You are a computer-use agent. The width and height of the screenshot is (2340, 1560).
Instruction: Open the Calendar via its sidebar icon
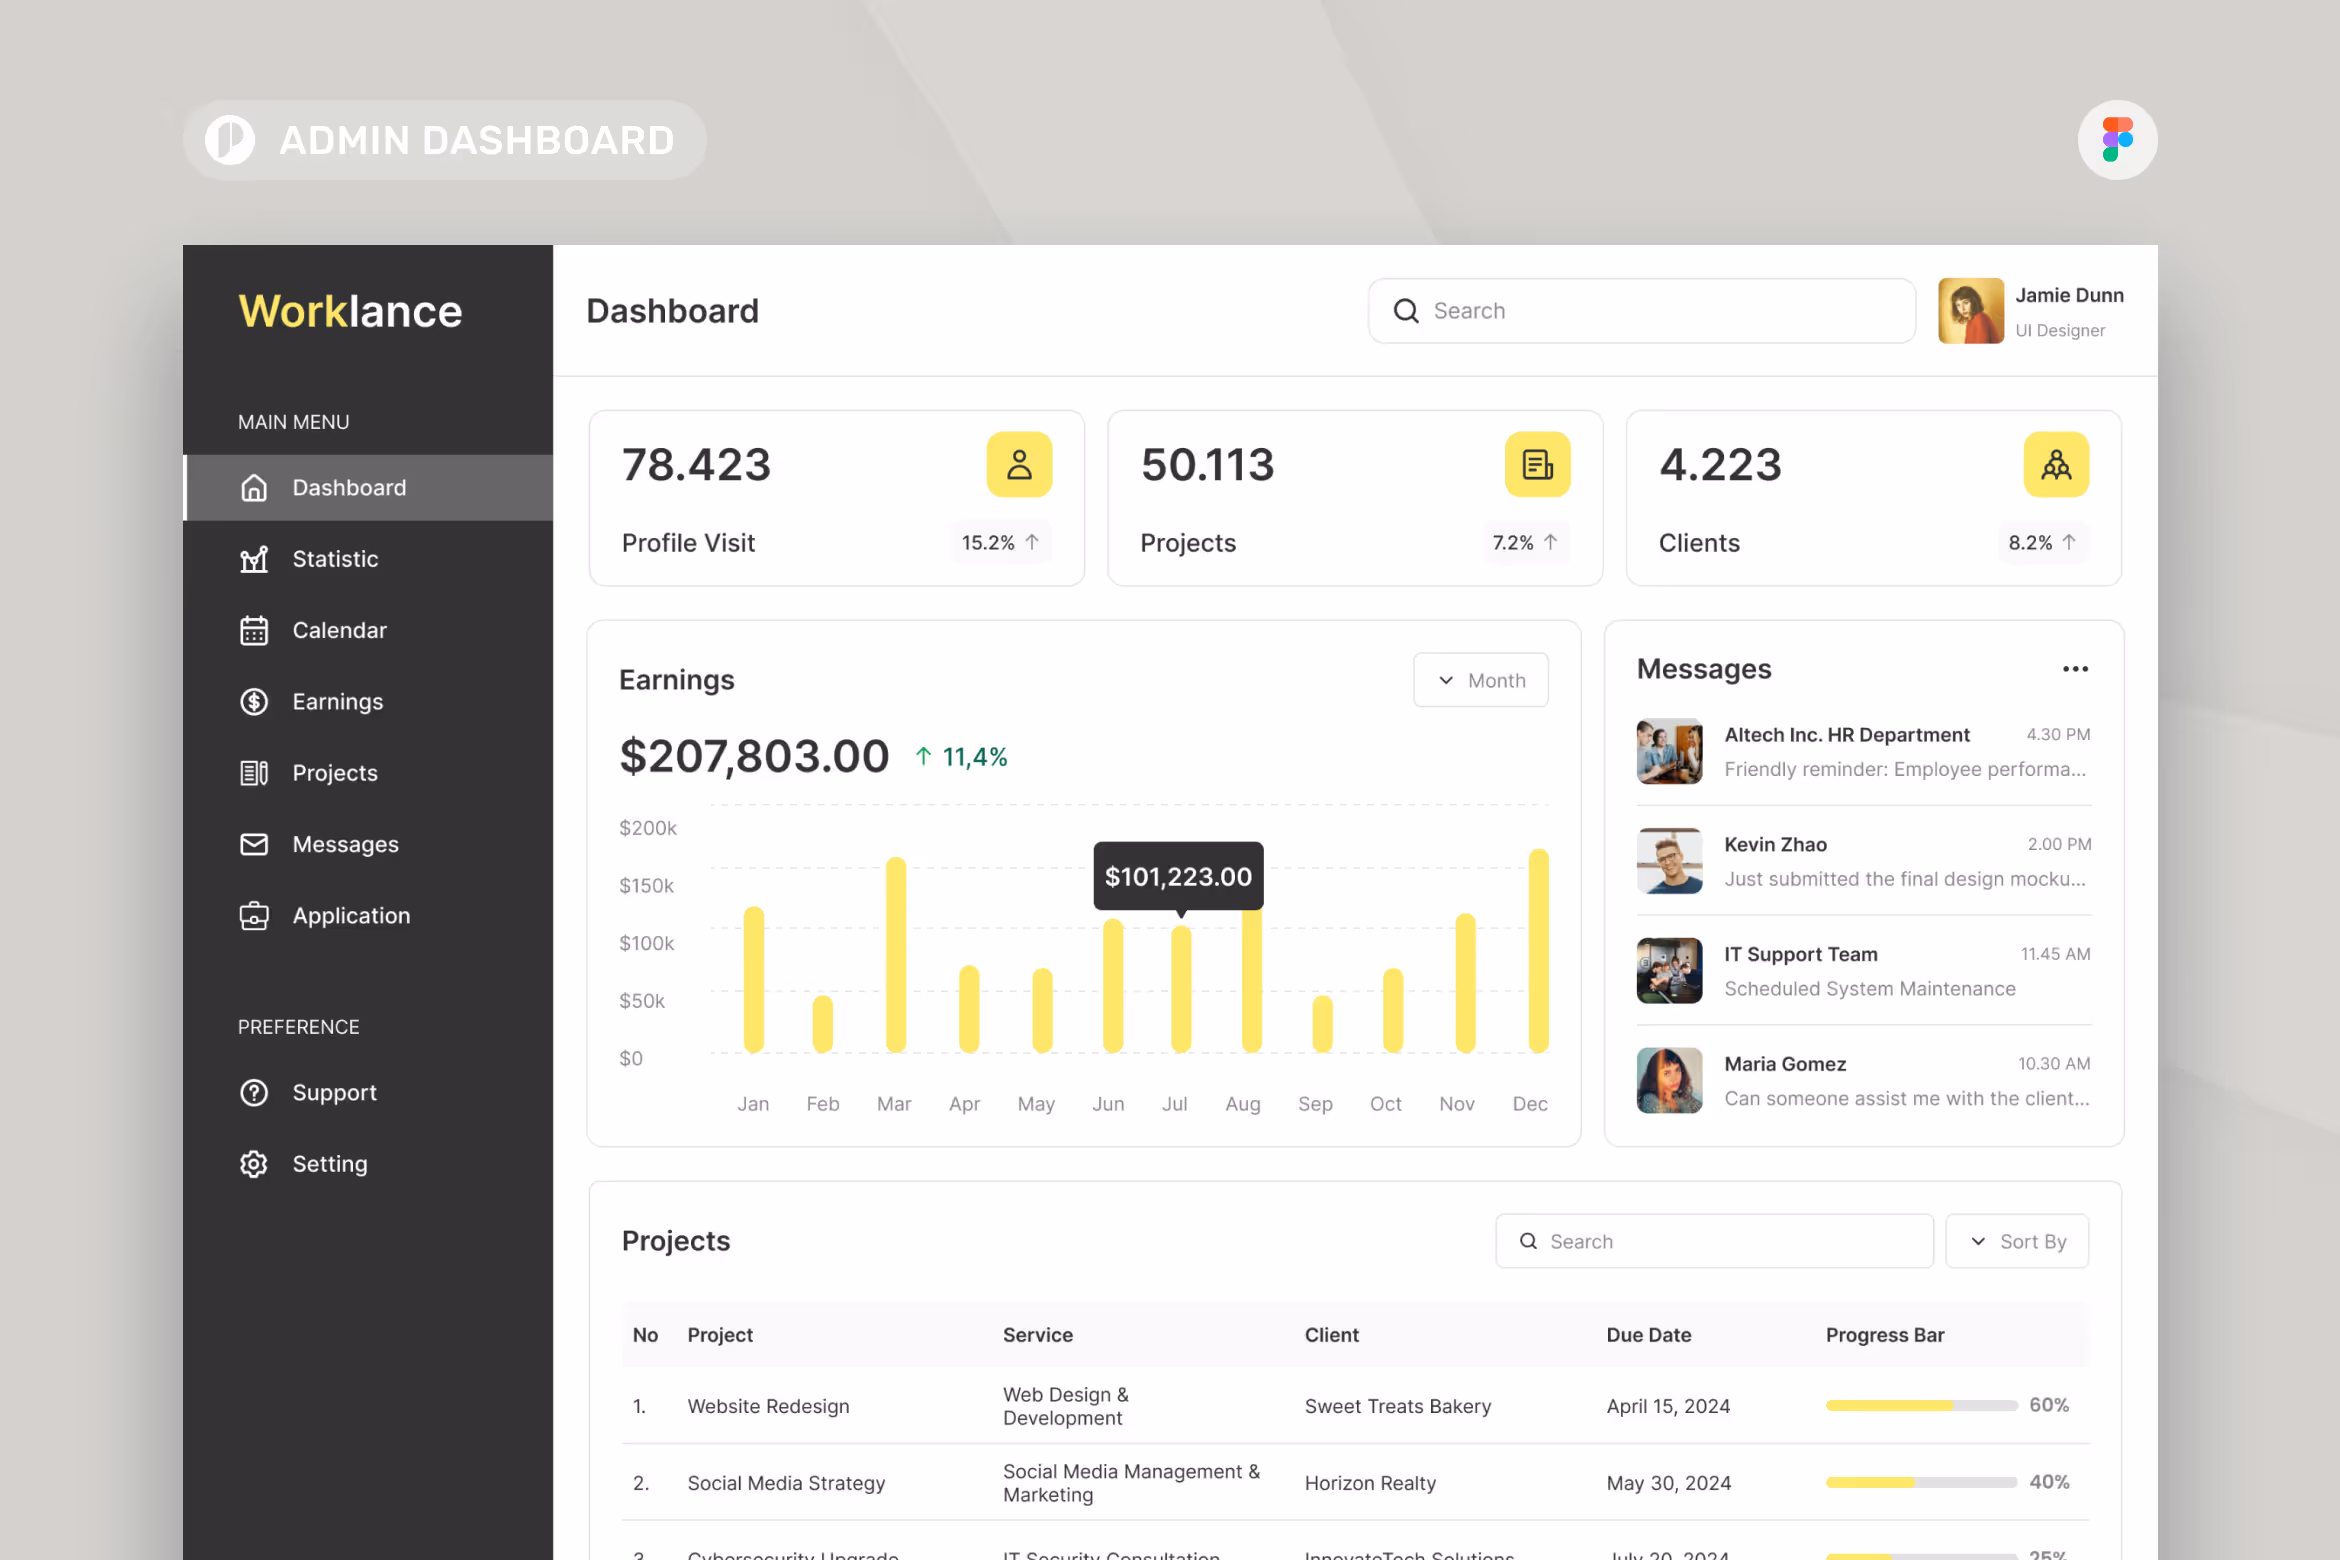(x=254, y=630)
